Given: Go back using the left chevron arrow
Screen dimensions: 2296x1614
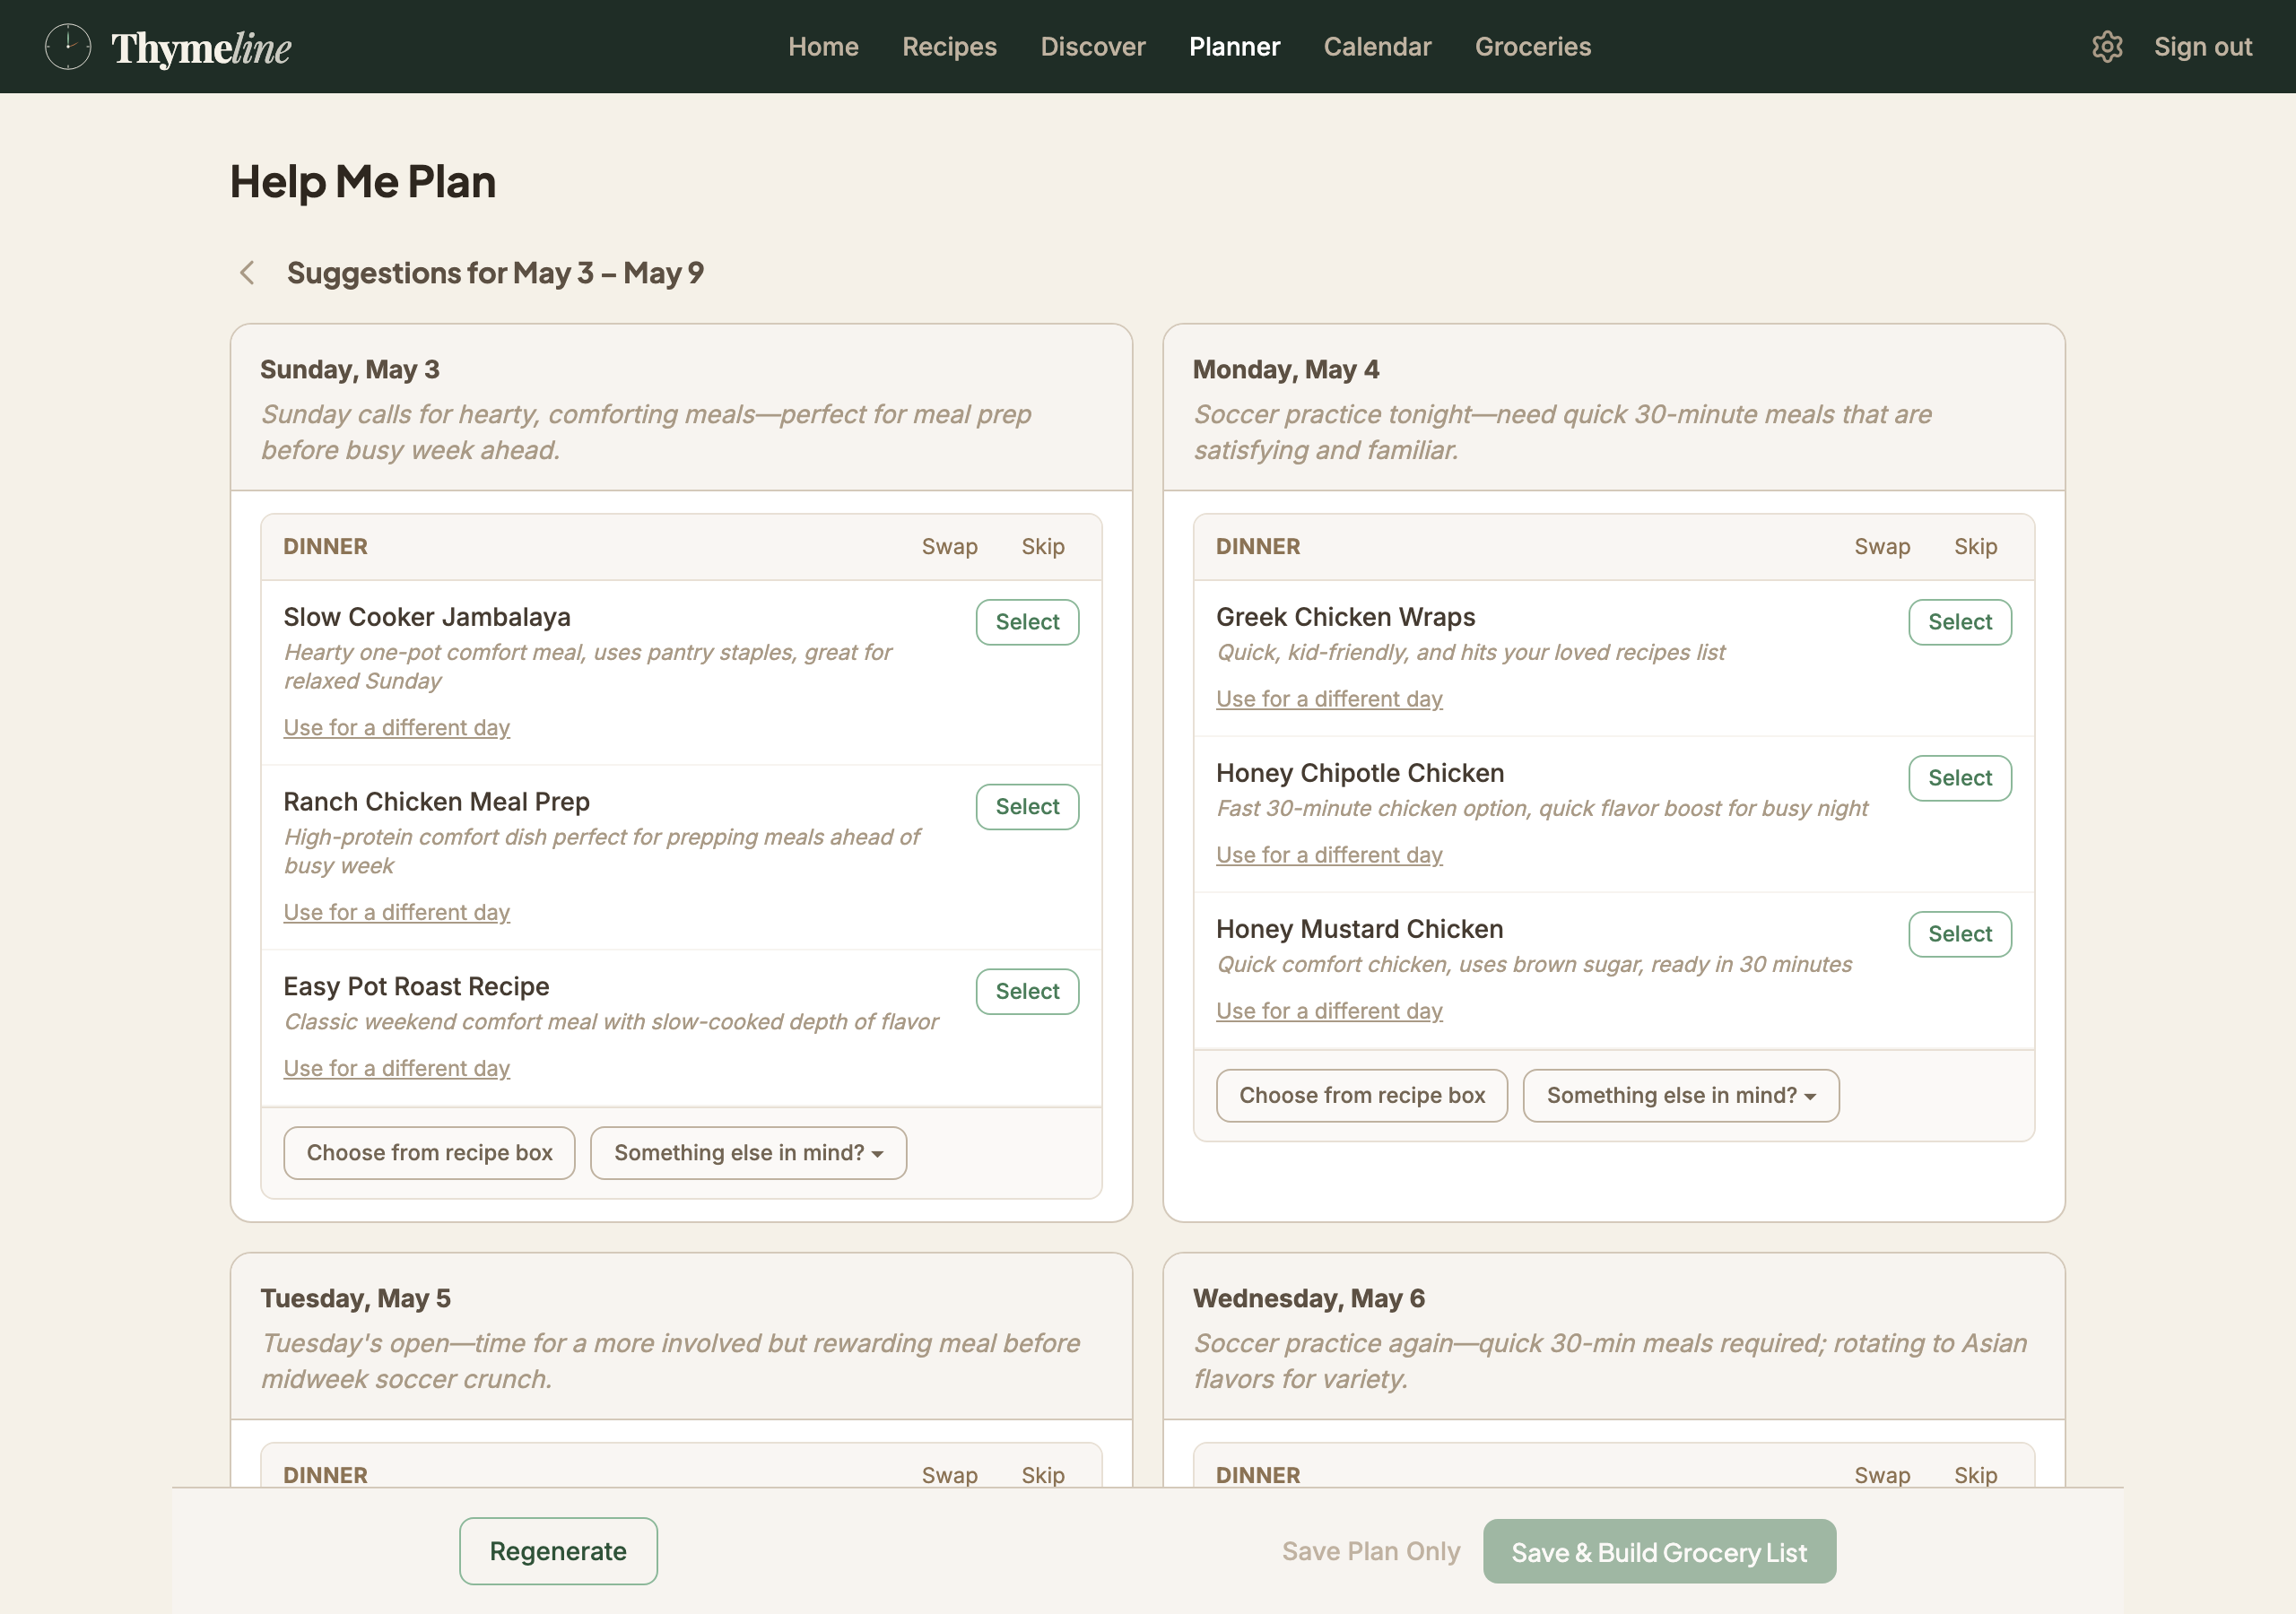Looking at the screenshot, I should tap(247, 272).
